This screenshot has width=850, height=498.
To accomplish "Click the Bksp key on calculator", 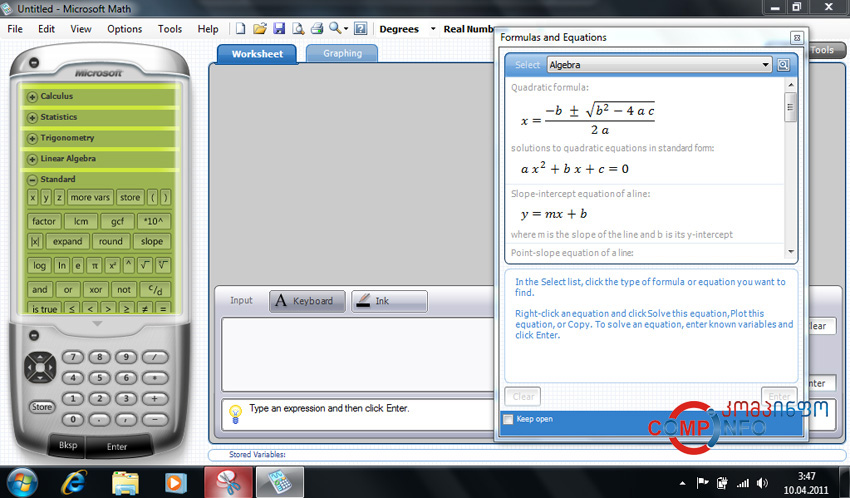I will point(68,445).
